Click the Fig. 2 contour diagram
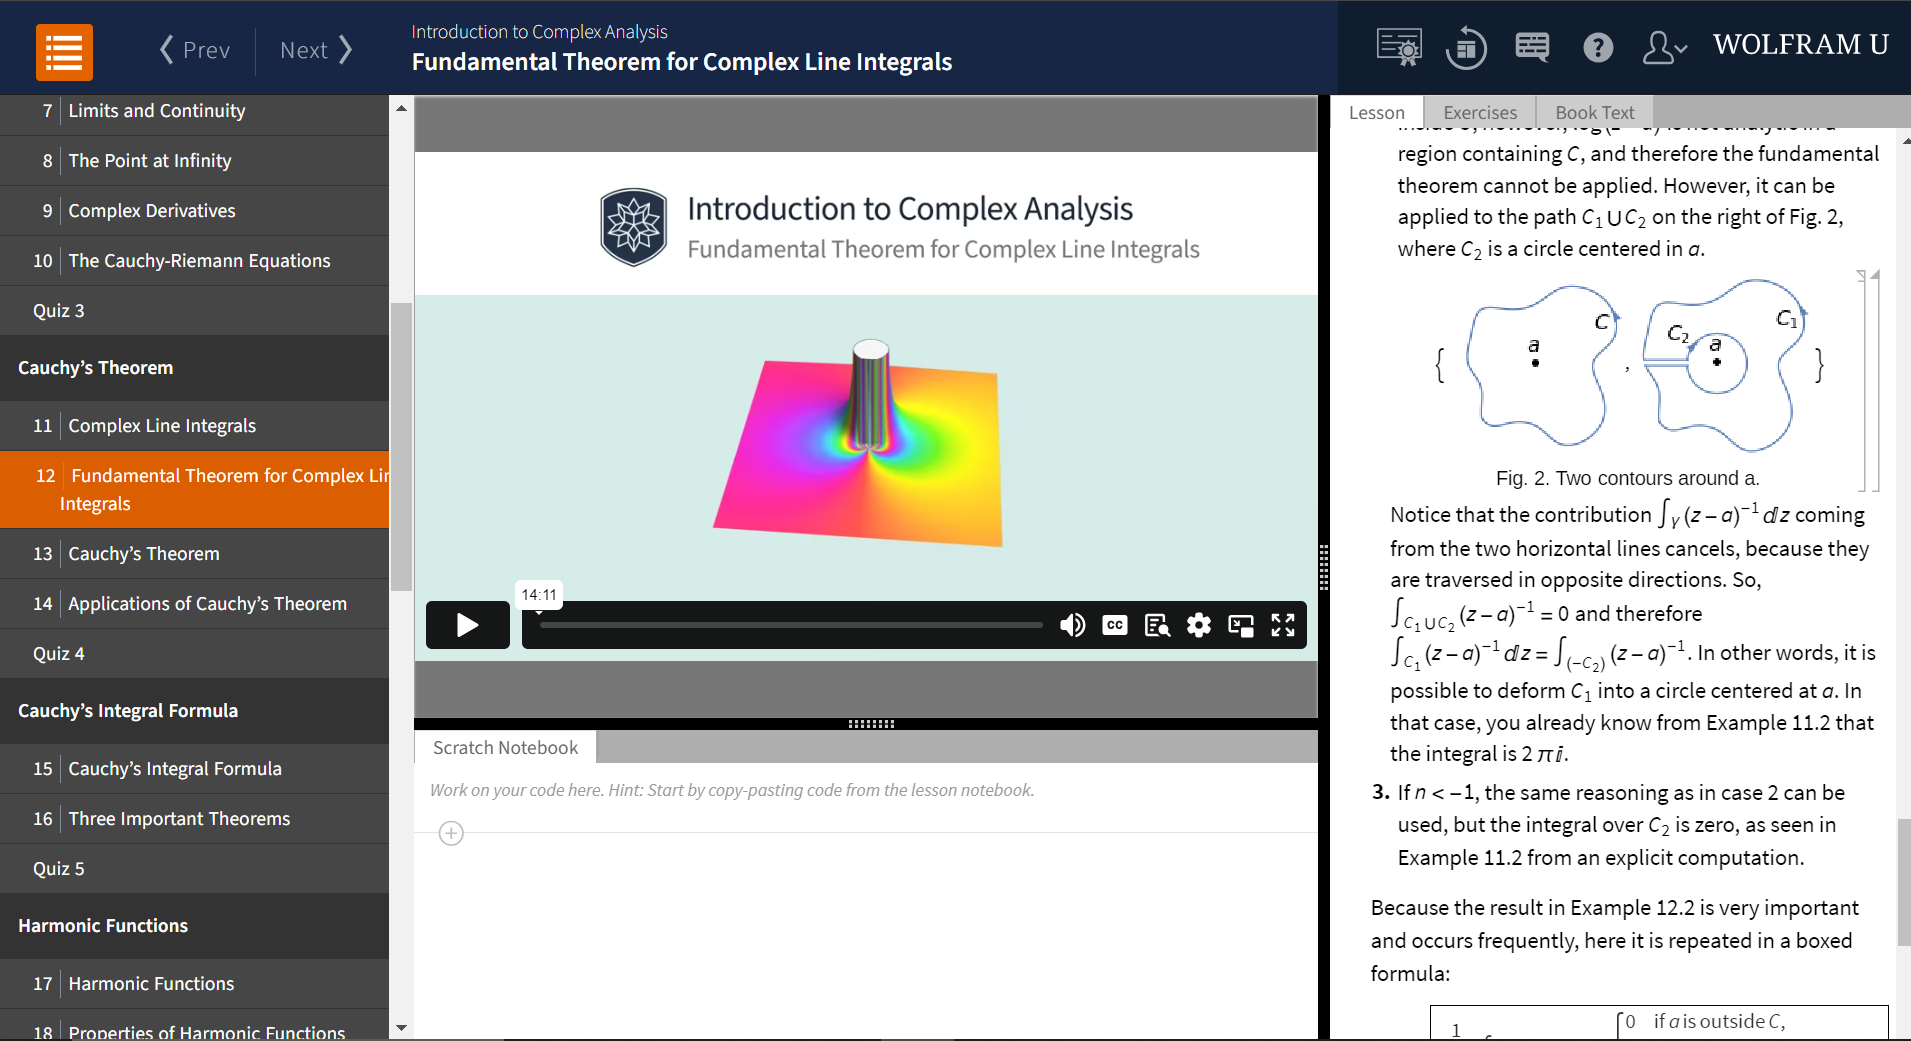The image size is (1911, 1041). pyautogui.click(x=1629, y=365)
